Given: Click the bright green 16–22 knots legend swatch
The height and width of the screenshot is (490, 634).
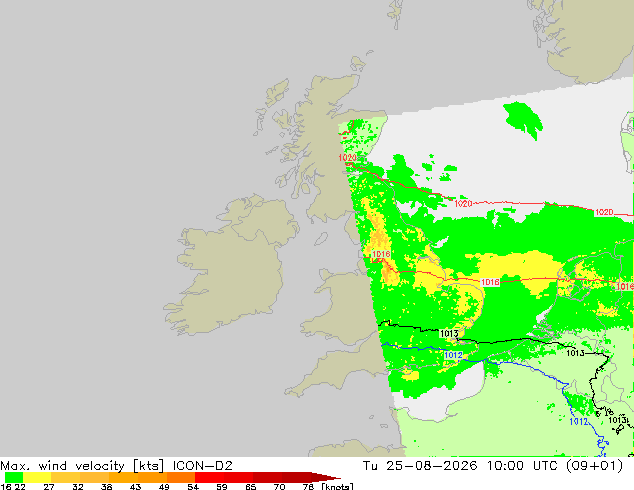Looking at the screenshot, I should pyautogui.click(x=14, y=477).
